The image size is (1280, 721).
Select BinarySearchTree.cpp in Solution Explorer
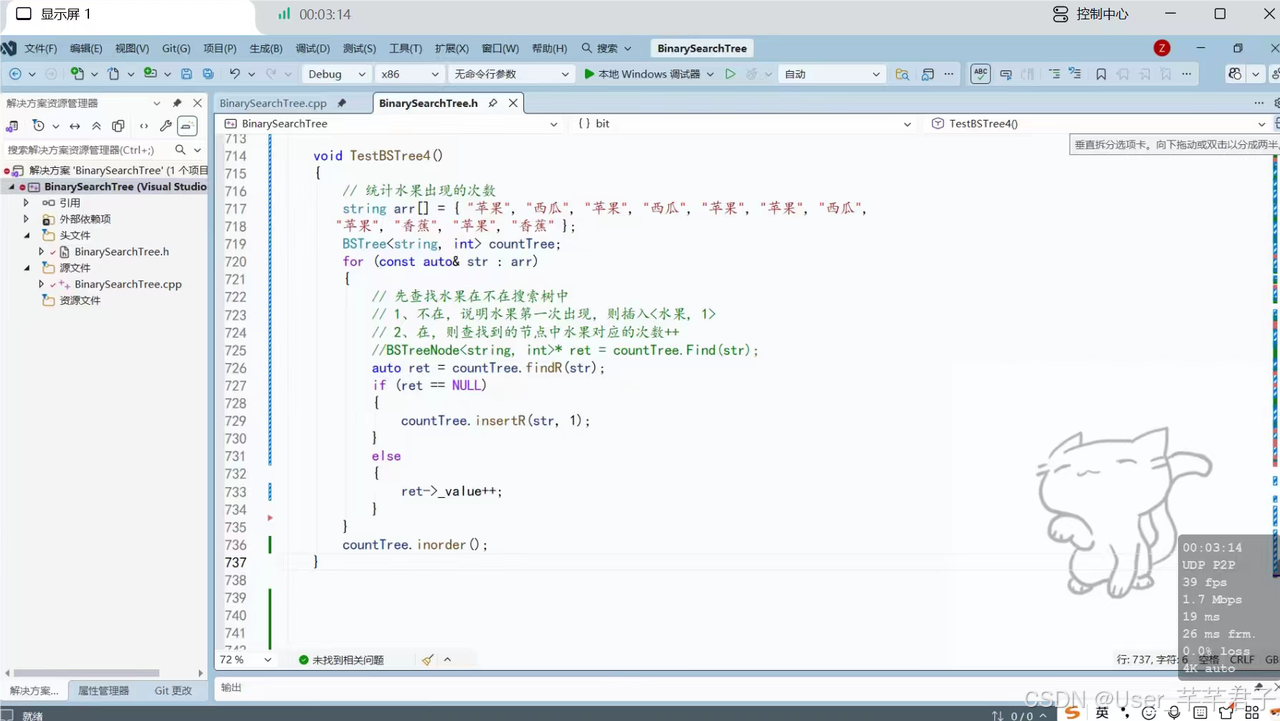(x=128, y=284)
